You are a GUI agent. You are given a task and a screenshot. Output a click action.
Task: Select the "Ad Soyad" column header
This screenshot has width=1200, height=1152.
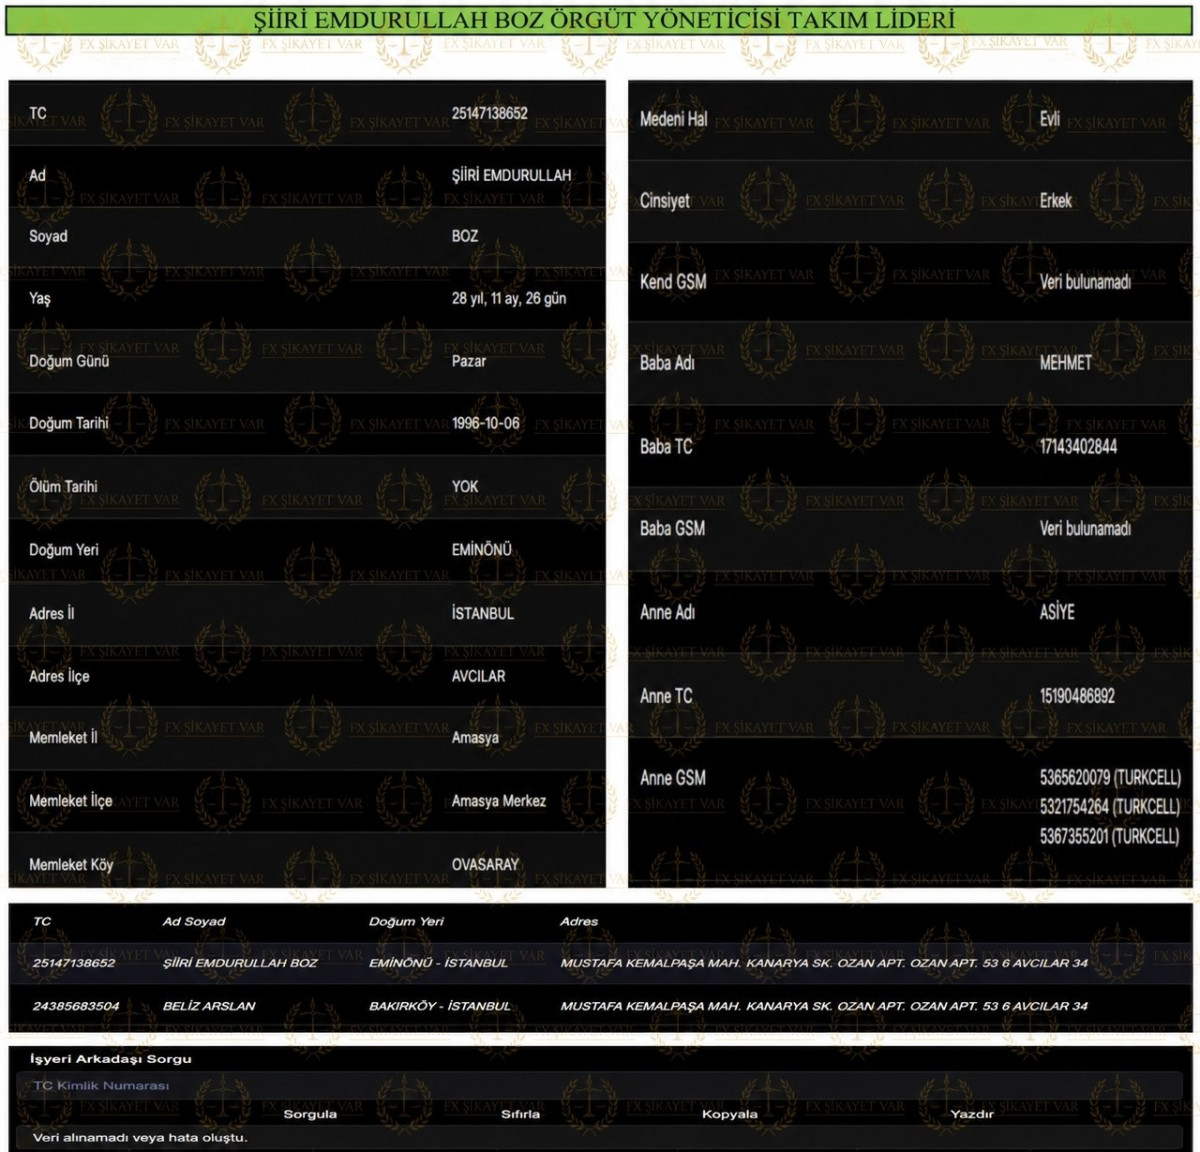pos(194,921)
